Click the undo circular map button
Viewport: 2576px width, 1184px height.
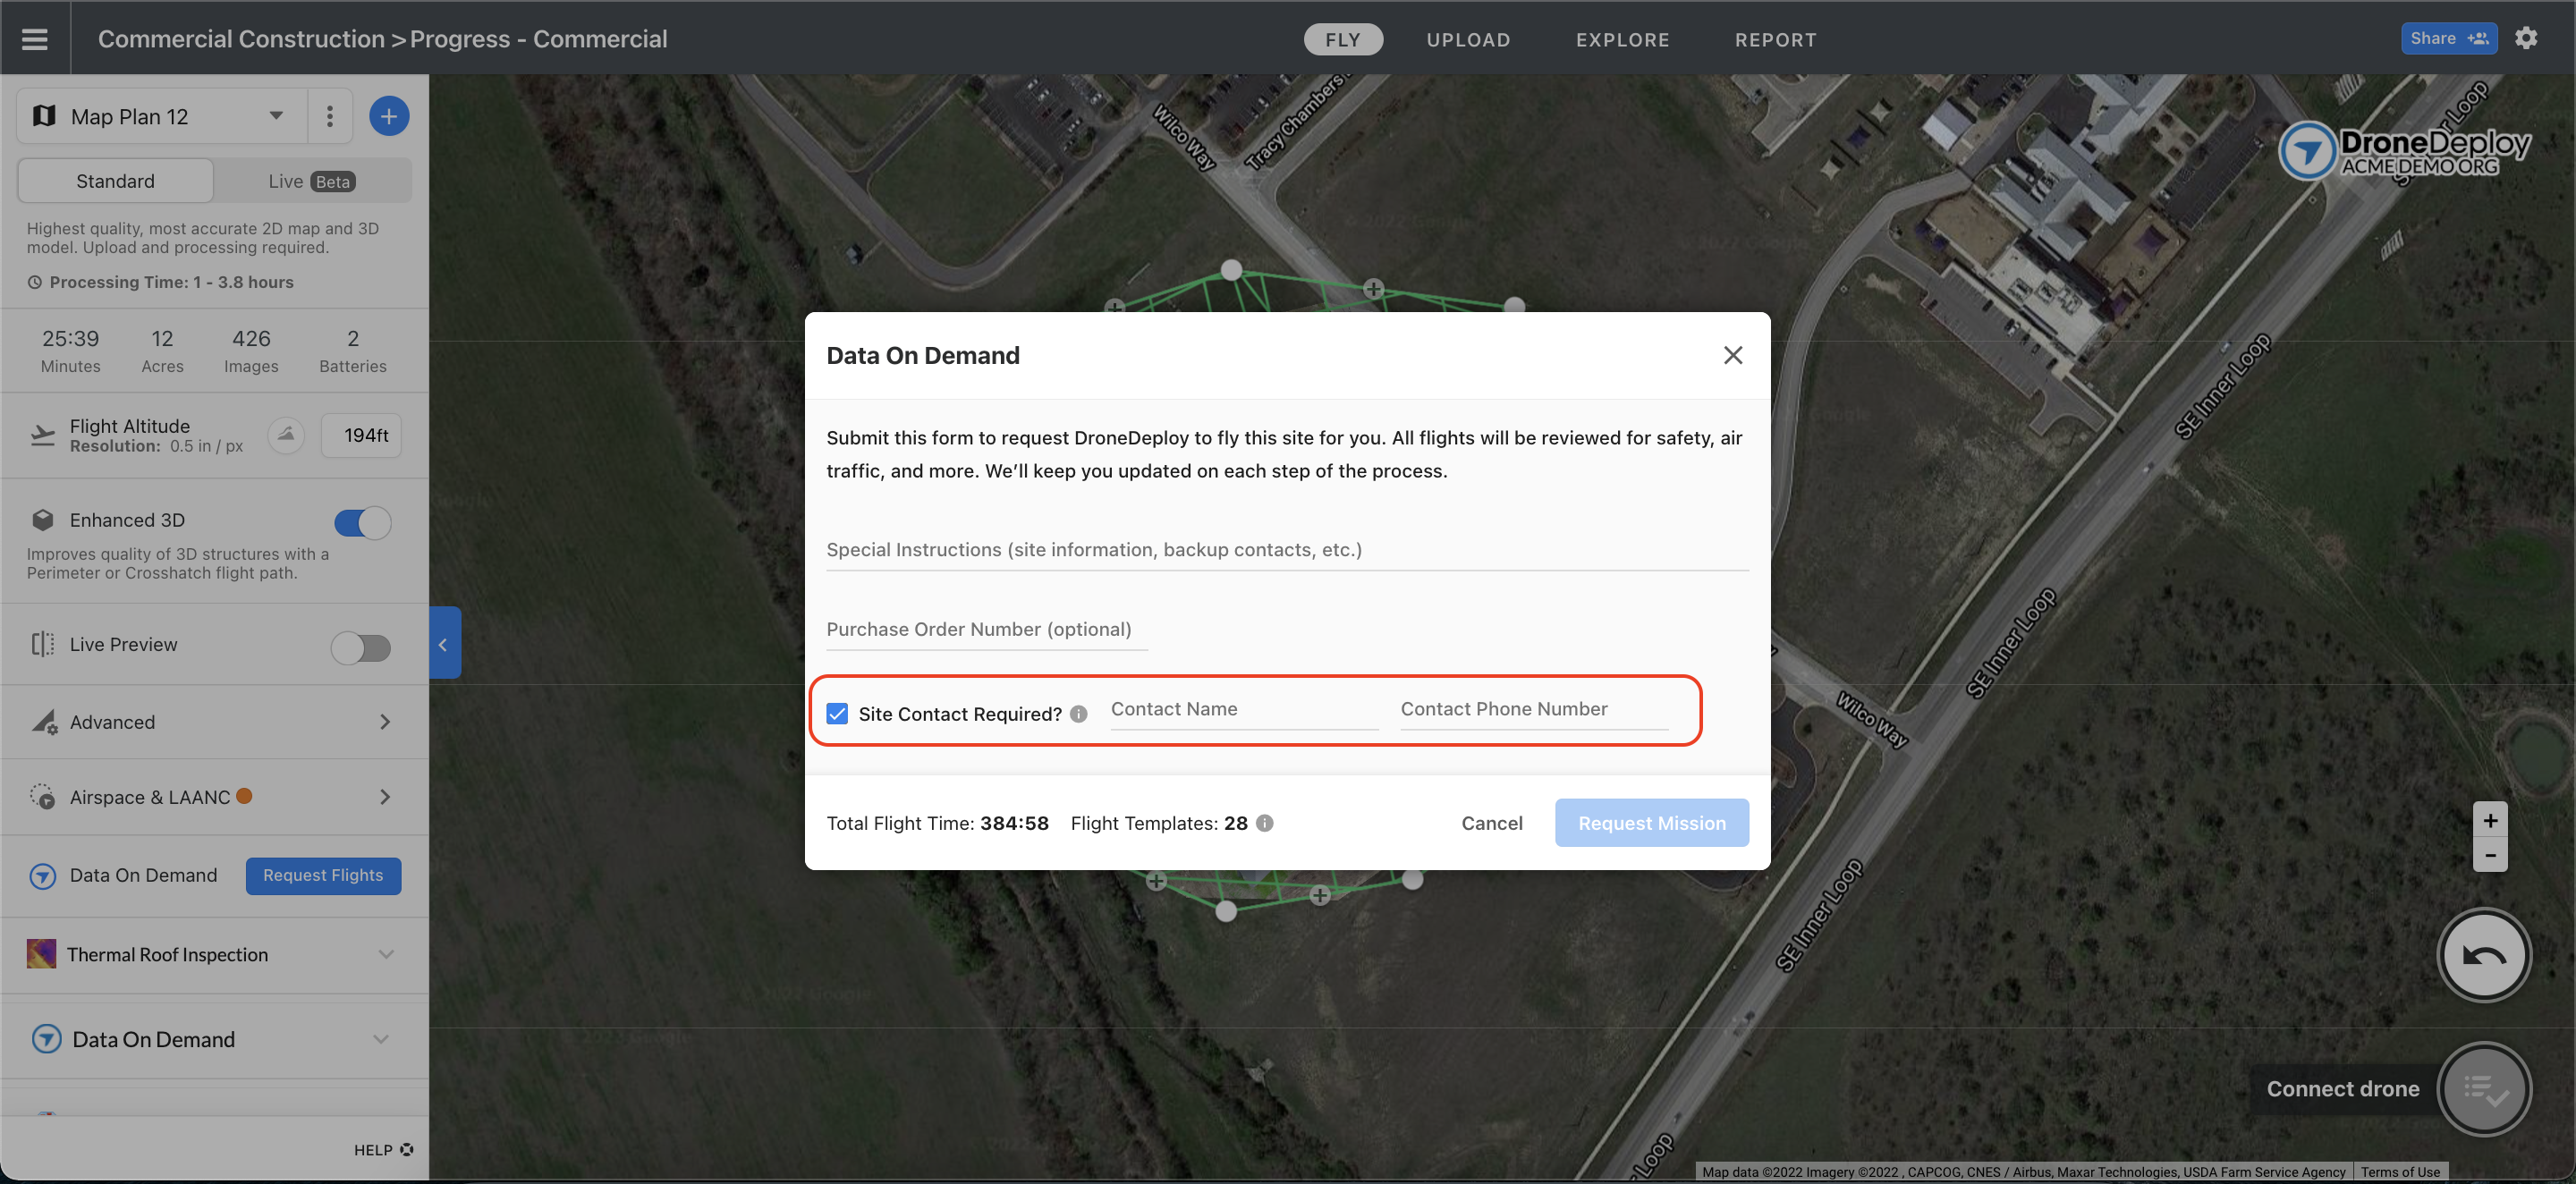tap(2484, 955)
